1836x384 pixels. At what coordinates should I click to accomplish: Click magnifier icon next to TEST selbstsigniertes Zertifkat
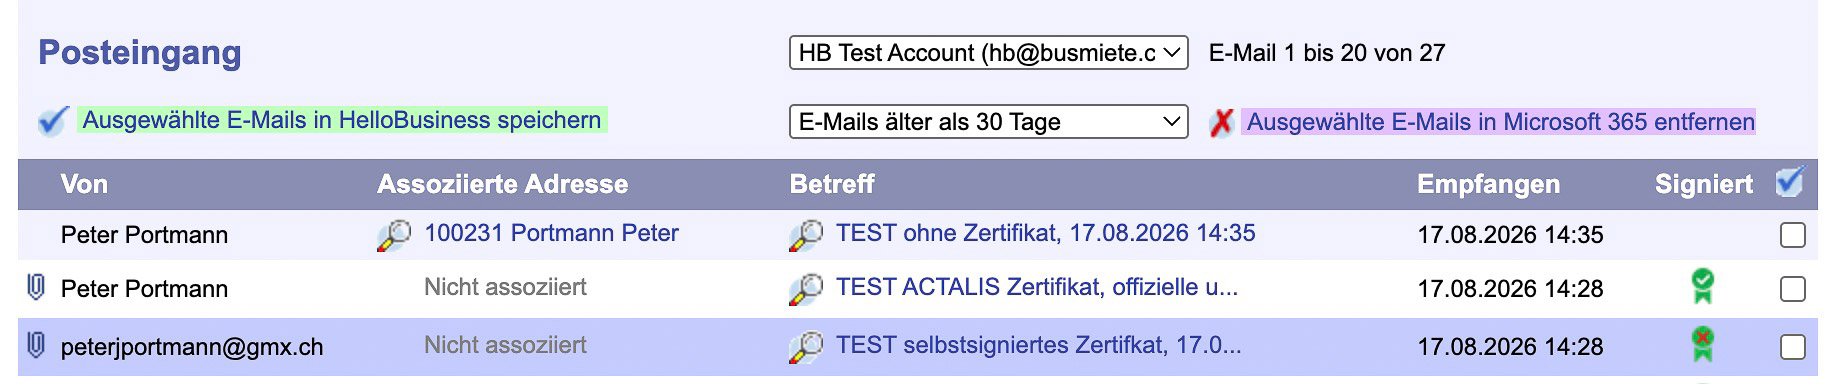(806, 347)
